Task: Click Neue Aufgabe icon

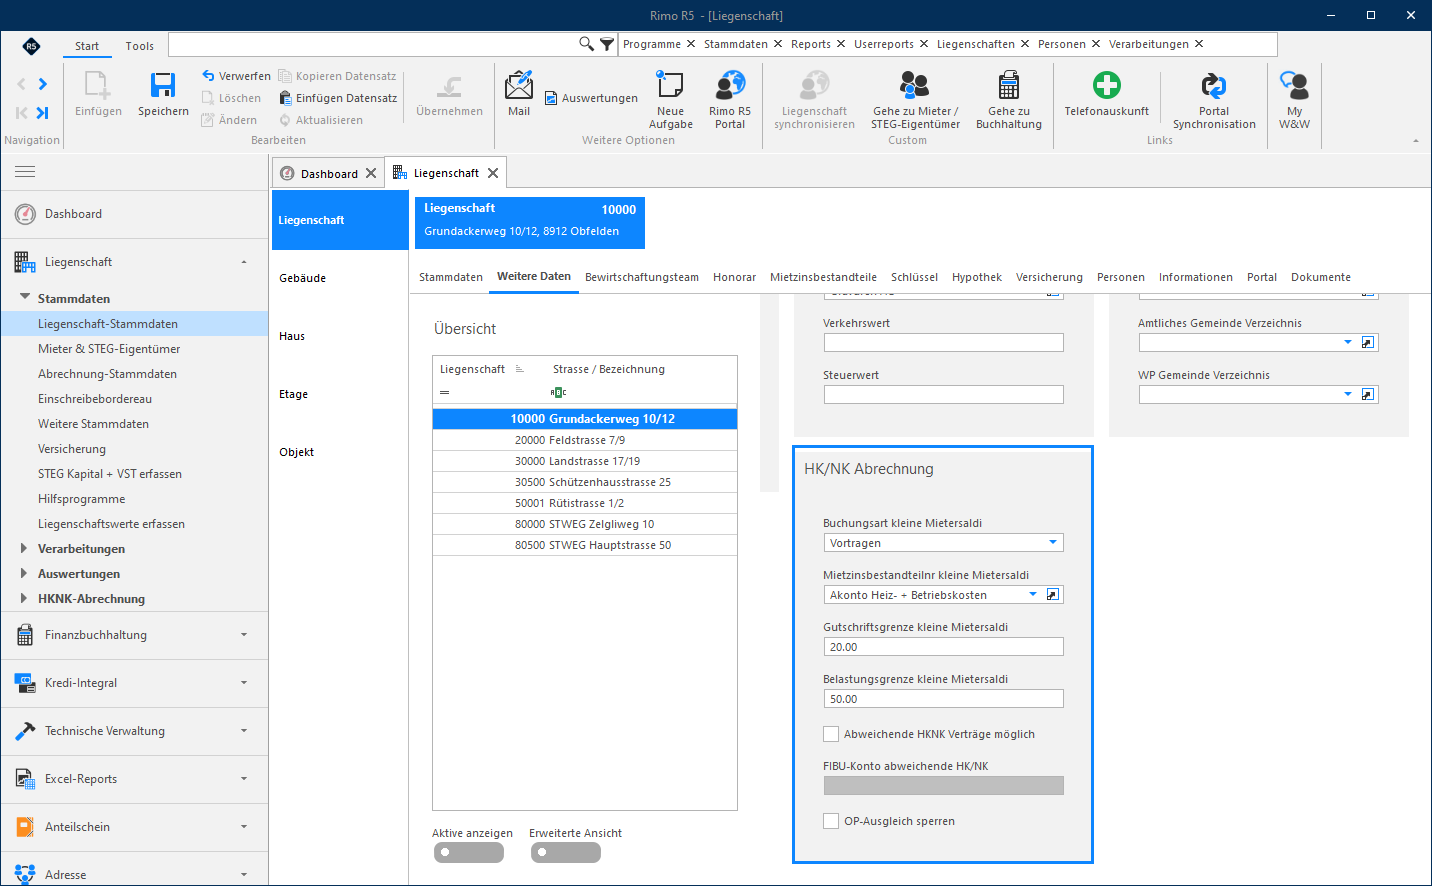Action: tap(670, 85)
